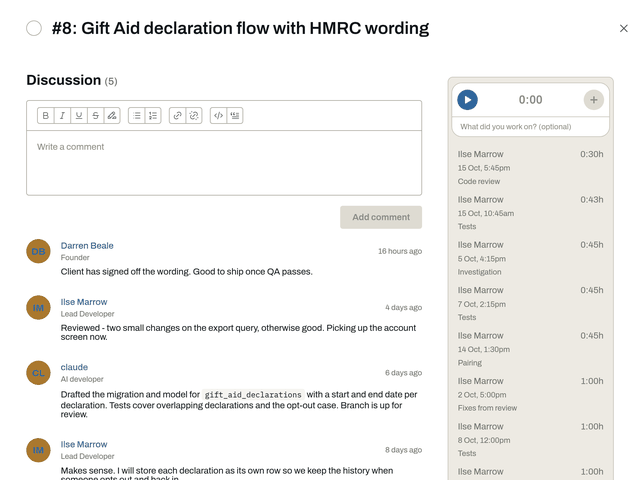Click the Discussion heading

(x=64, y=80)
